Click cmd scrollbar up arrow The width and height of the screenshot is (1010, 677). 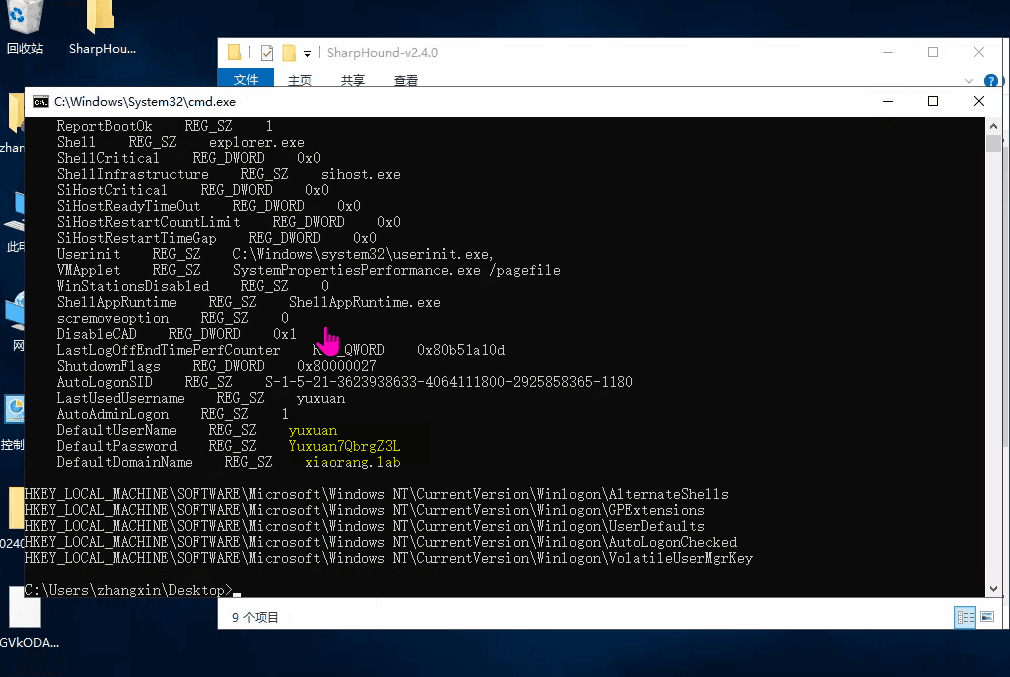click(x=993, y=126)
